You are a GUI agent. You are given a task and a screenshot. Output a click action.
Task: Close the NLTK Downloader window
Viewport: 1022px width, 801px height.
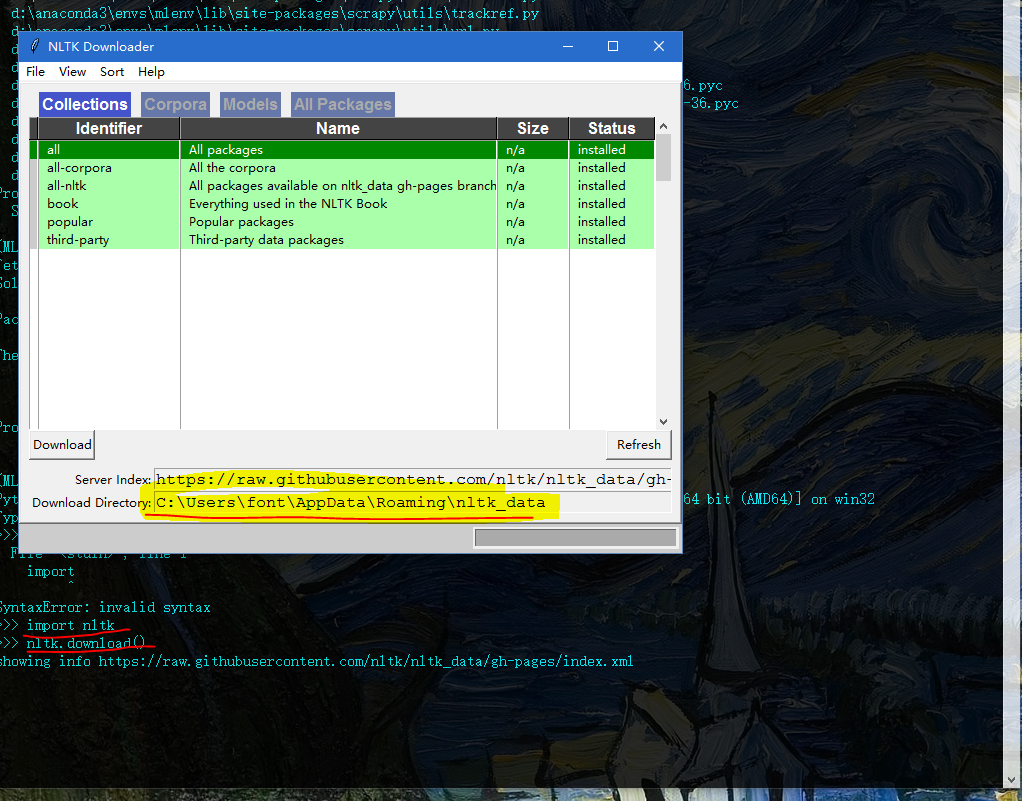point(659,46)
